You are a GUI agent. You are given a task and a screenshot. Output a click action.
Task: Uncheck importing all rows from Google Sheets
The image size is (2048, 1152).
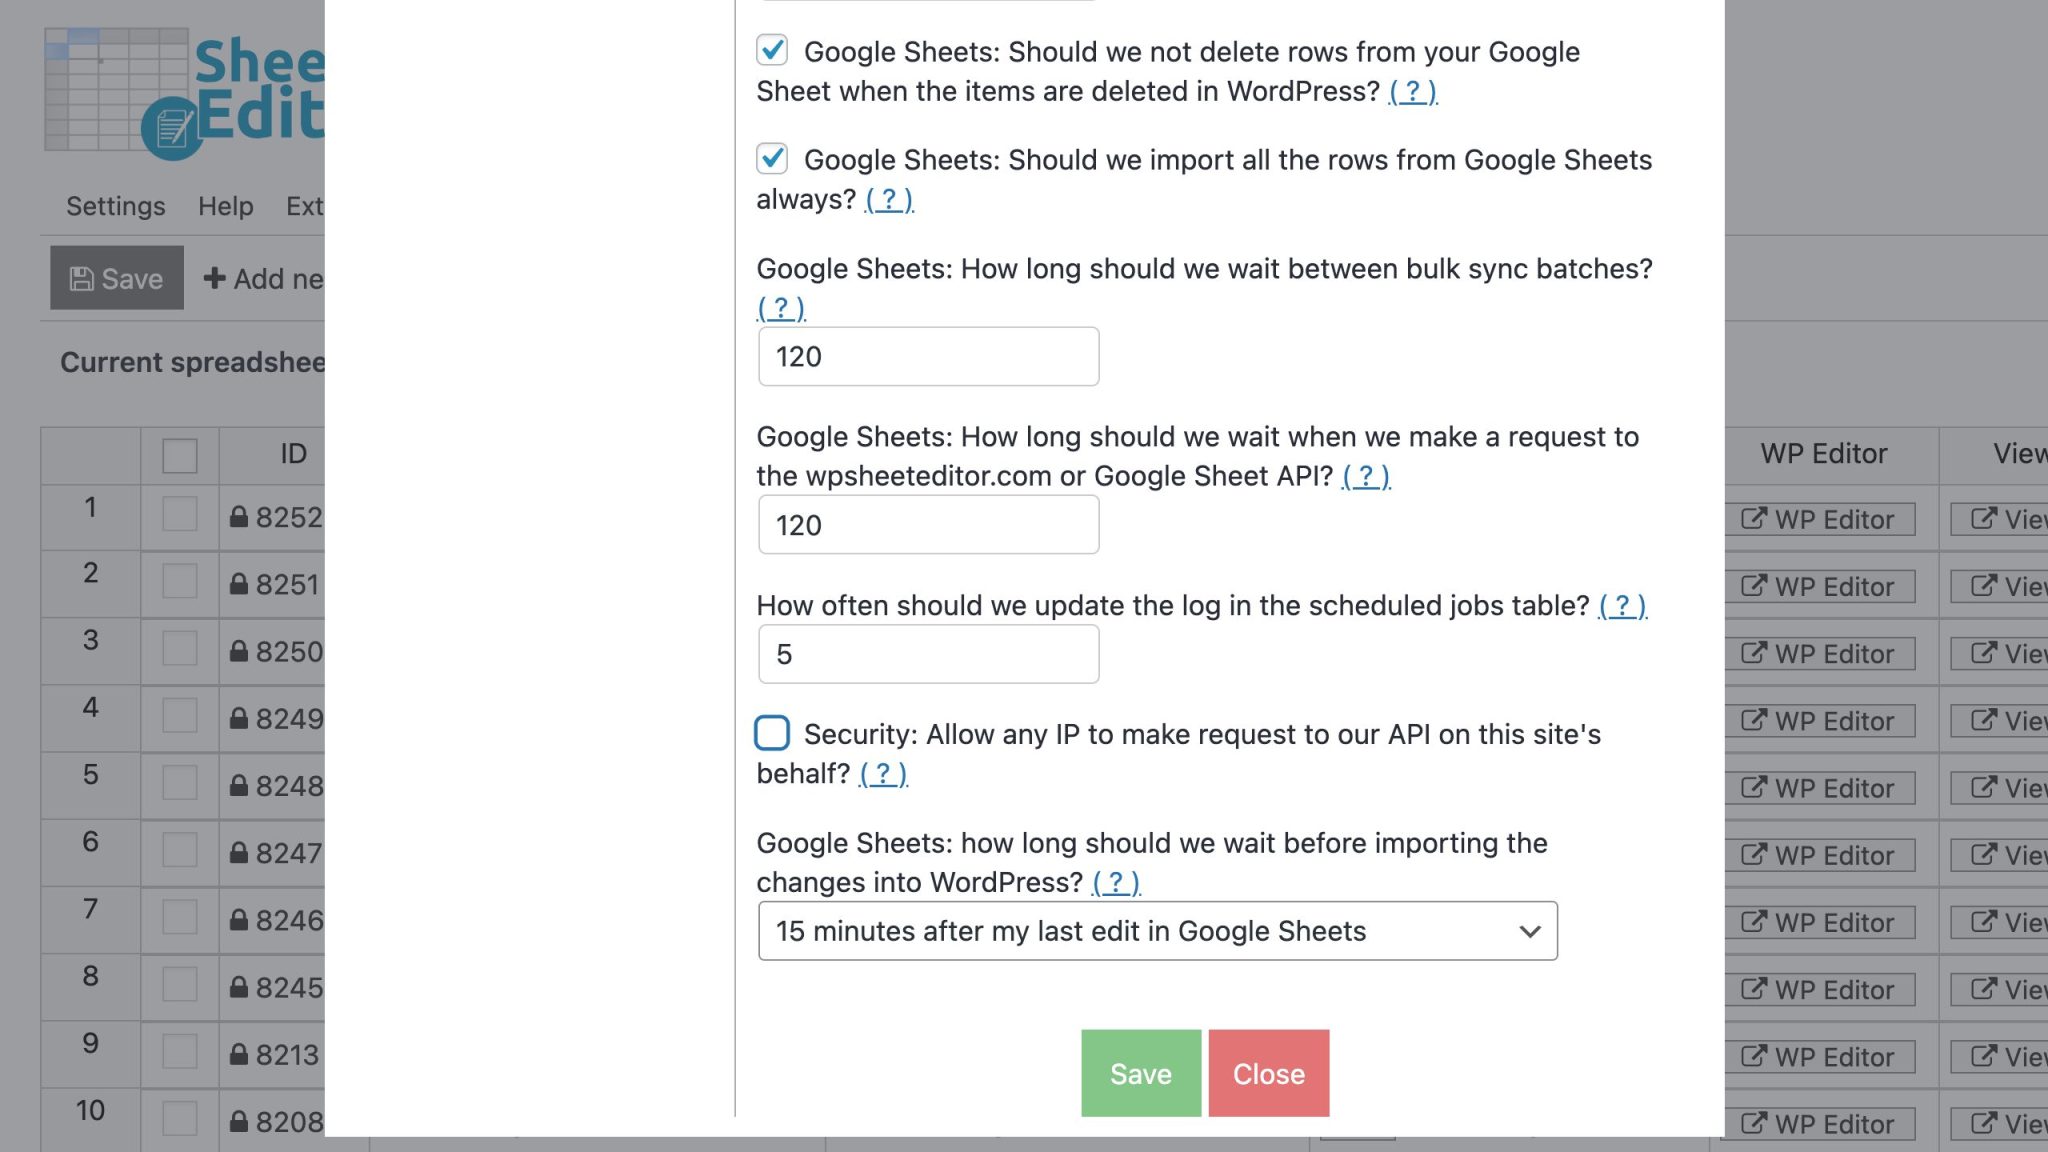click(771, 160)
